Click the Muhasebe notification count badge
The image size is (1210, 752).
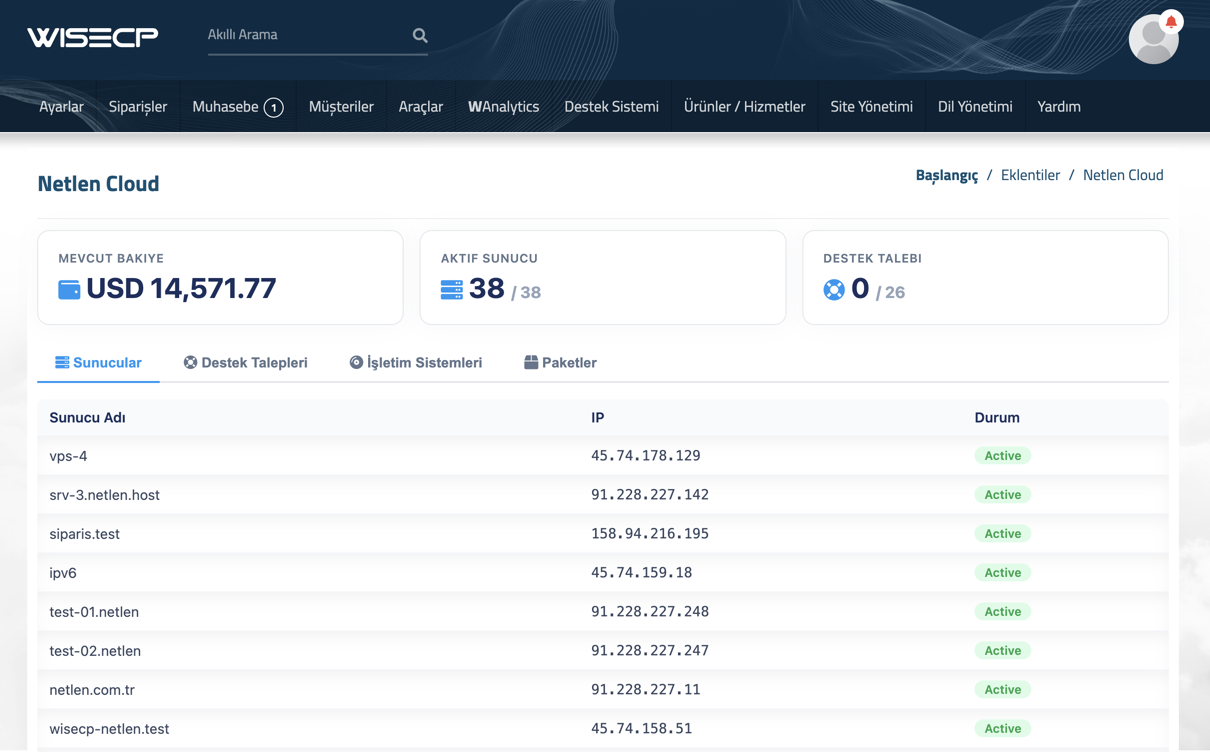point(273,107)
